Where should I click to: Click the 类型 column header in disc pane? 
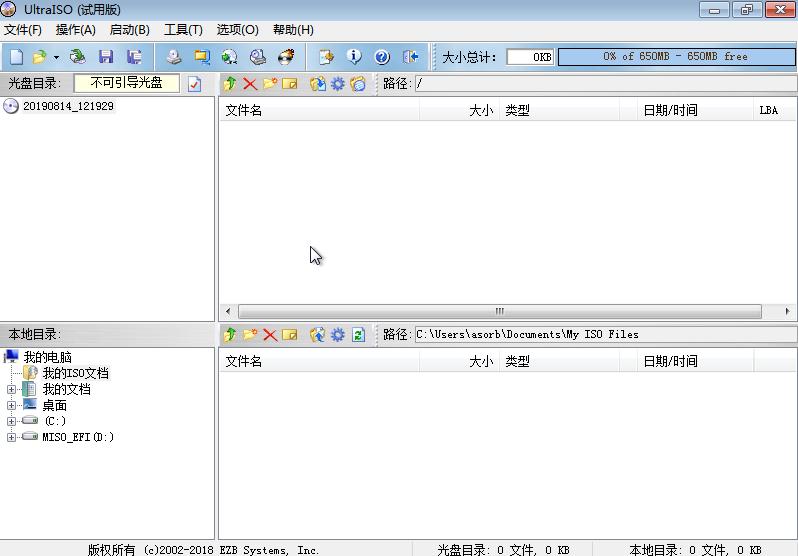[x=559, y=110]
